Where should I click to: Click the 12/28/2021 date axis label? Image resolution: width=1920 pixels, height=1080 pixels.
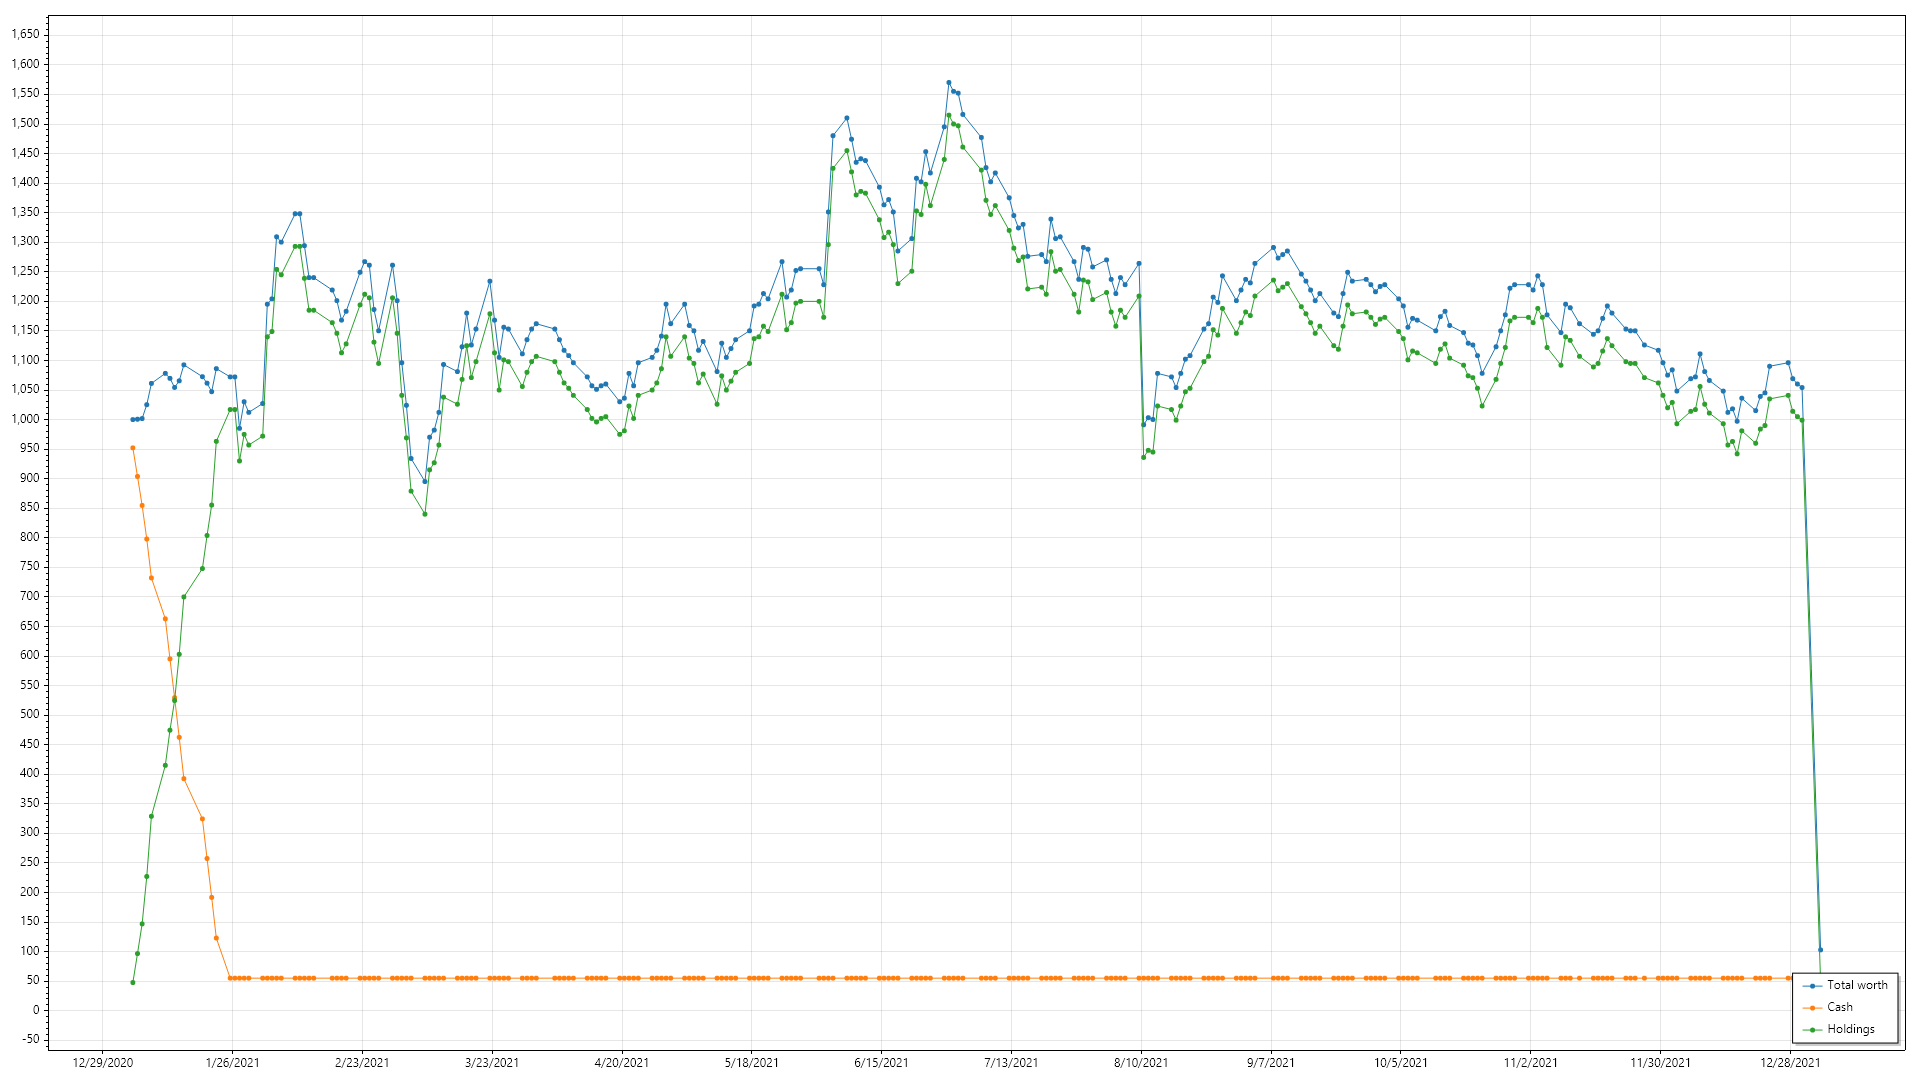tap(1790, 1063)
